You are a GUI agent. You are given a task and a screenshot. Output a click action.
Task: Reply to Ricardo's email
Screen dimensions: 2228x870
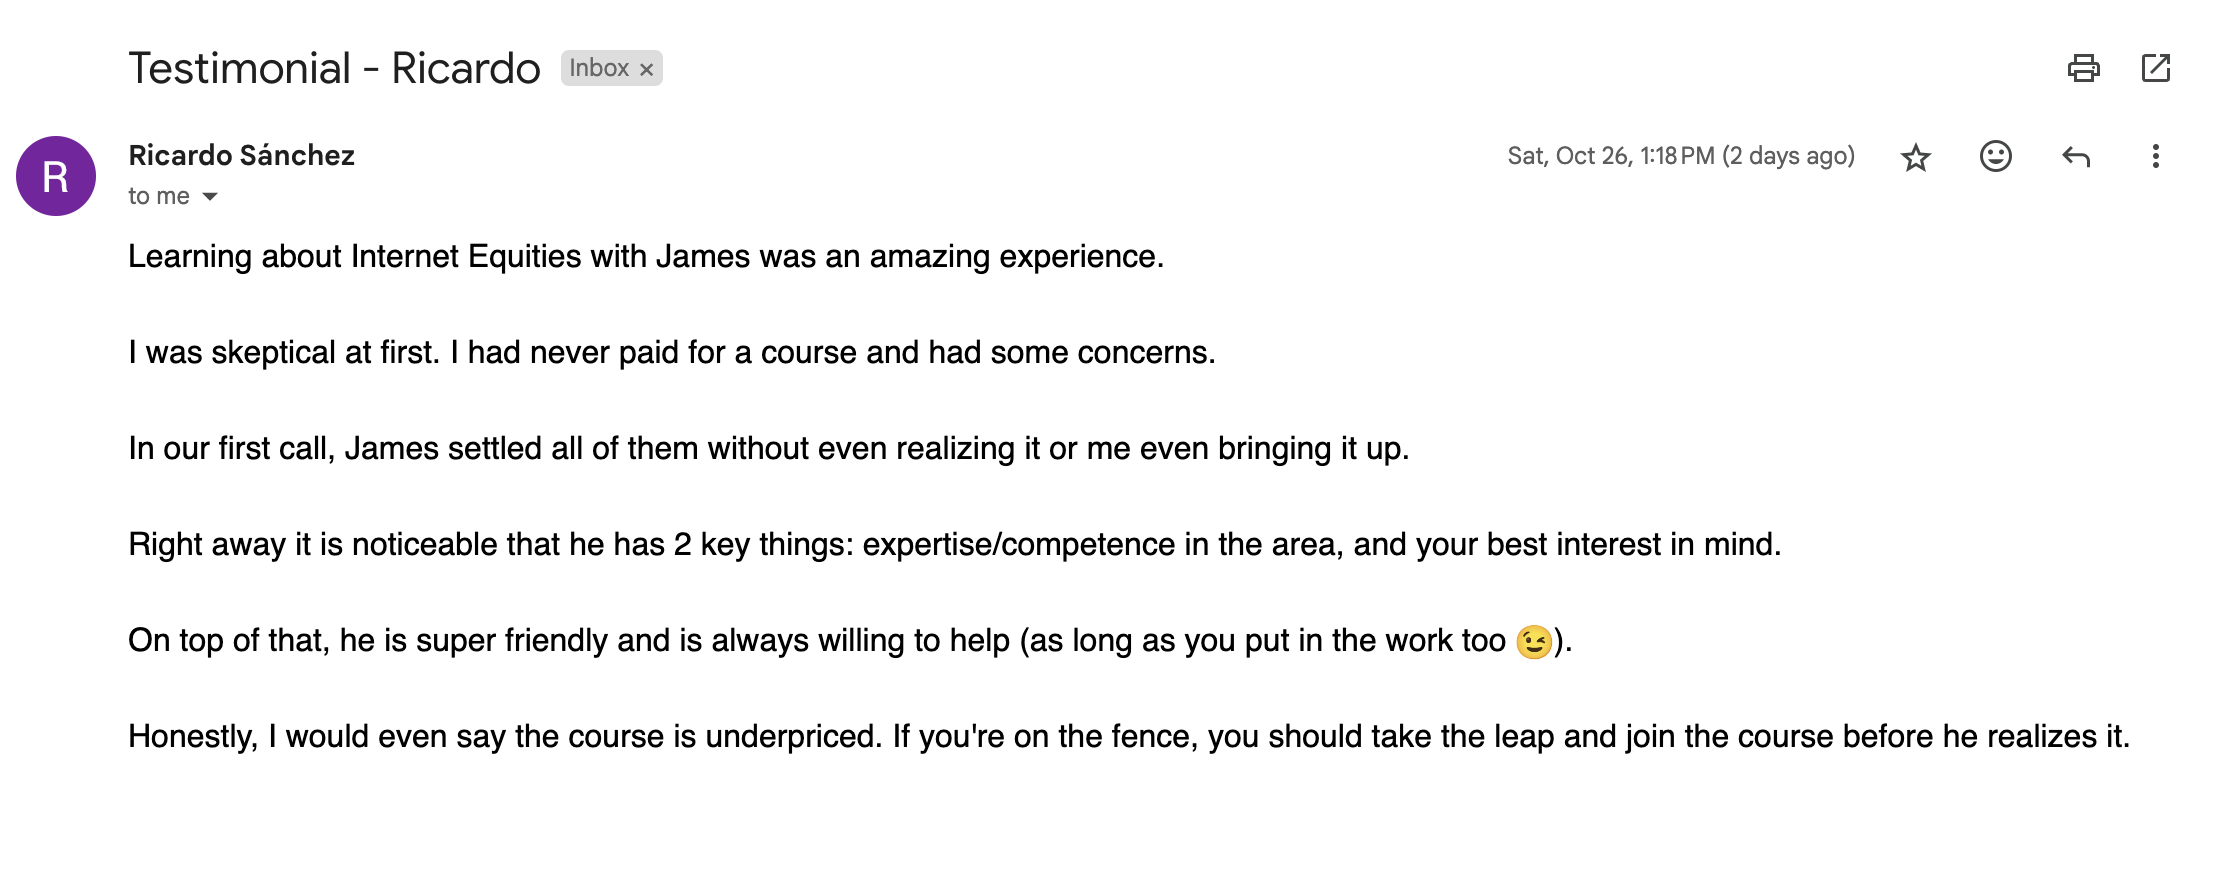coord(2077,156)
